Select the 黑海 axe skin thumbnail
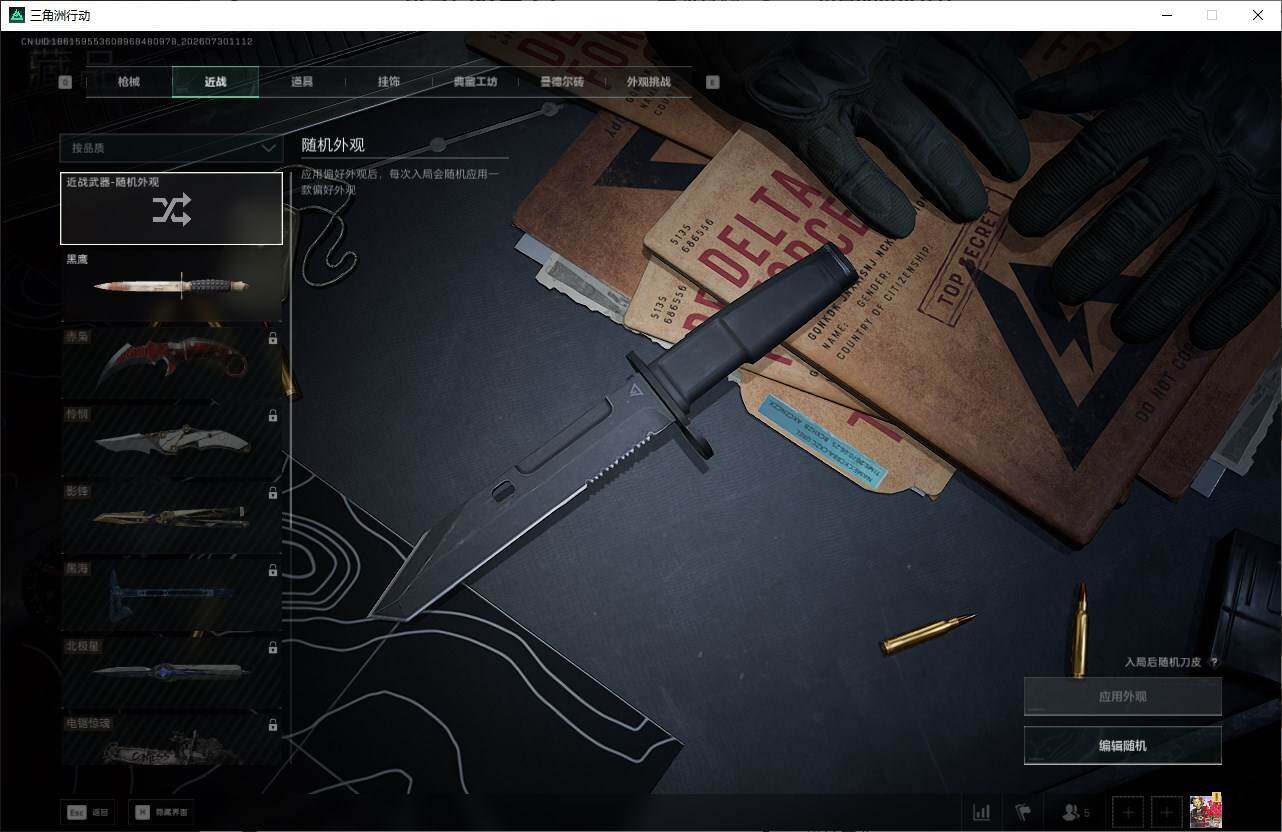 coord(171,594)
